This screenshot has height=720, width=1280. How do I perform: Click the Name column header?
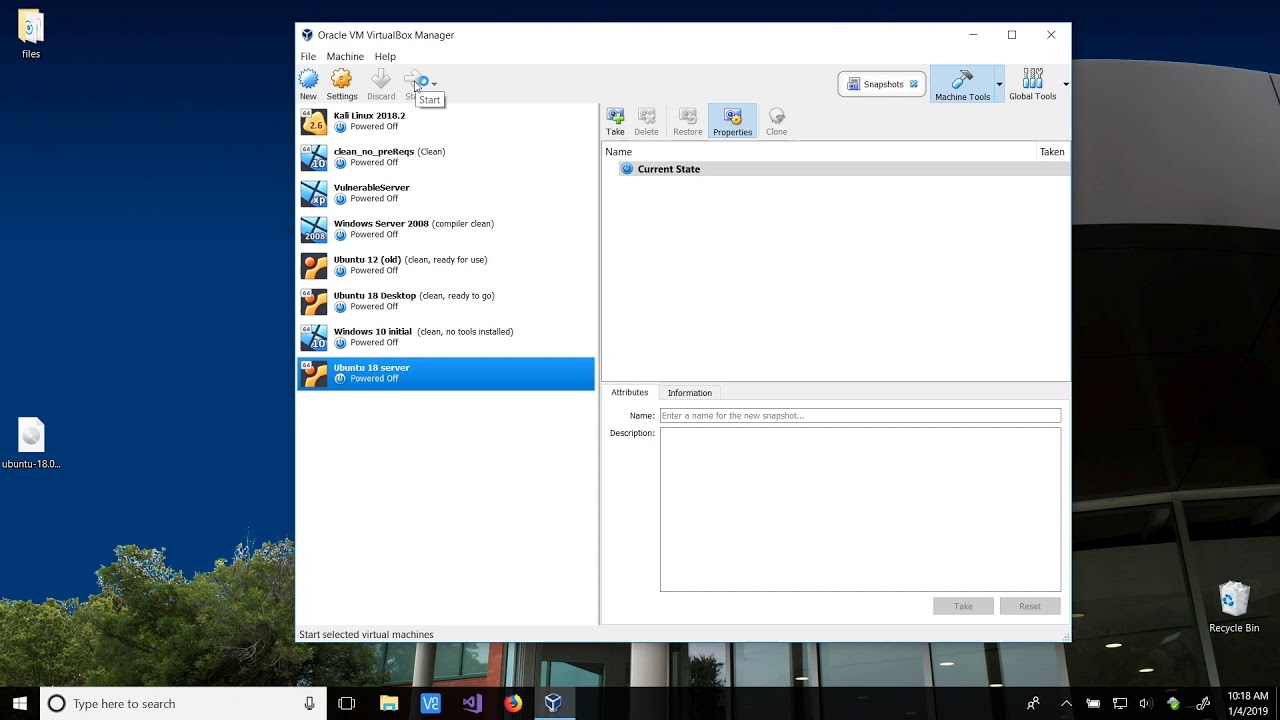819,152
